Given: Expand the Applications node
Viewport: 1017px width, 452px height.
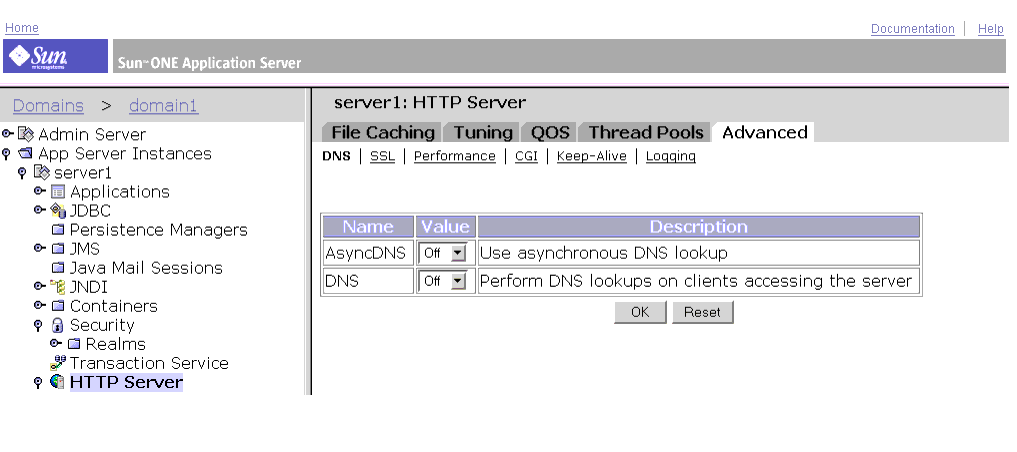Looking at the screenshot, I should click(40, 191).
